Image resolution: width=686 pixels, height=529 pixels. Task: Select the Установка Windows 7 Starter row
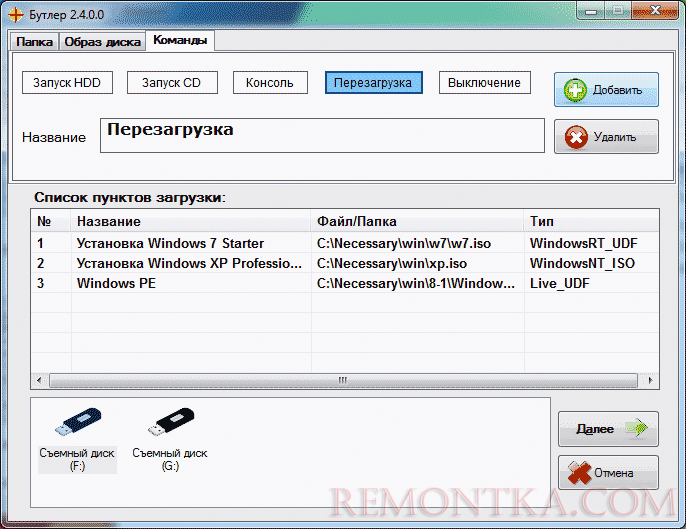[x=170, y=243]
